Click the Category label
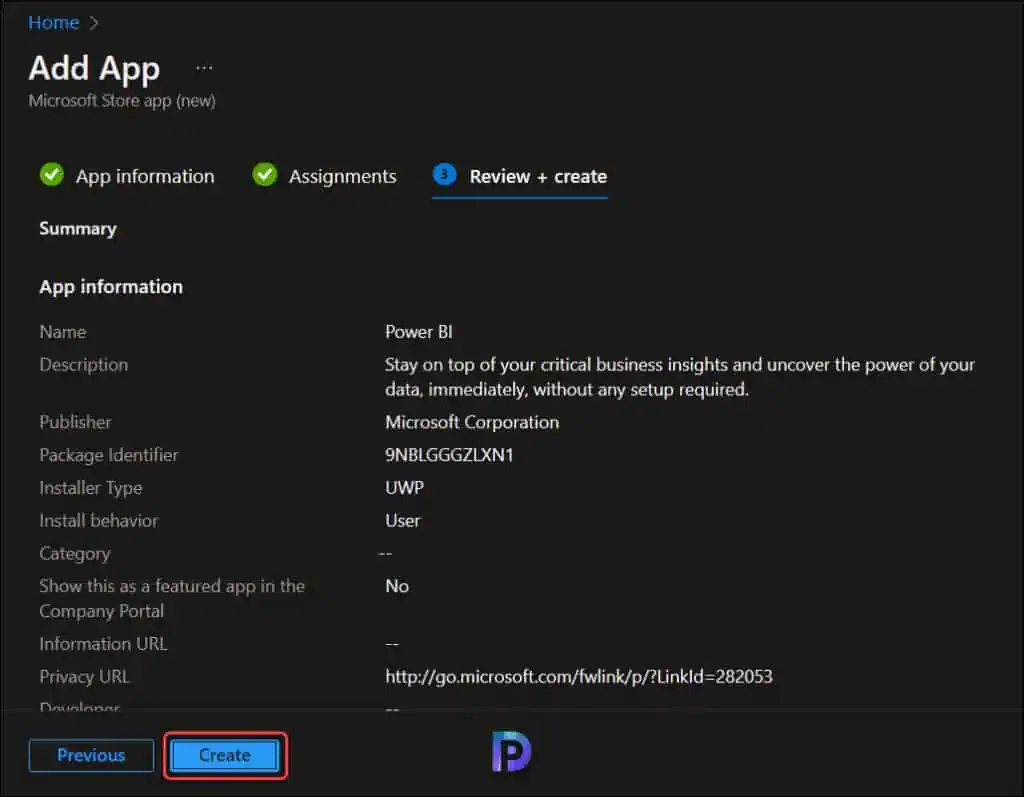Viewport: 1024px width, 797px height. click(74, 554)
